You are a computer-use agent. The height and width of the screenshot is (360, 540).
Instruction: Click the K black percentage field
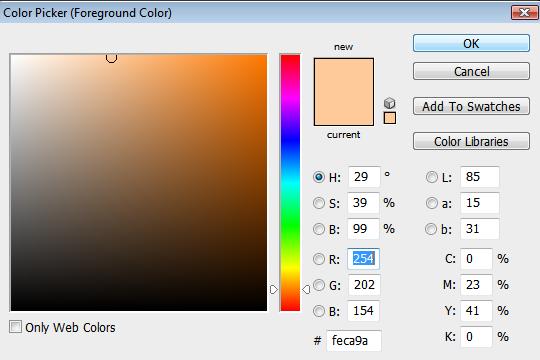click(477, 337)
